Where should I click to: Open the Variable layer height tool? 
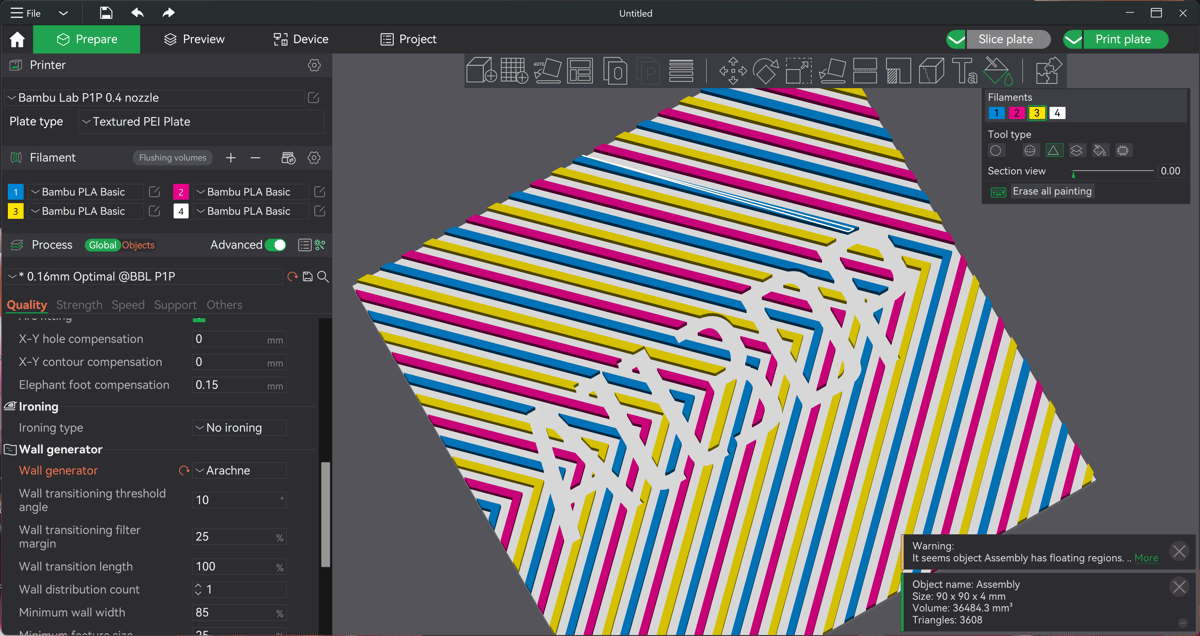coord(681,71)
